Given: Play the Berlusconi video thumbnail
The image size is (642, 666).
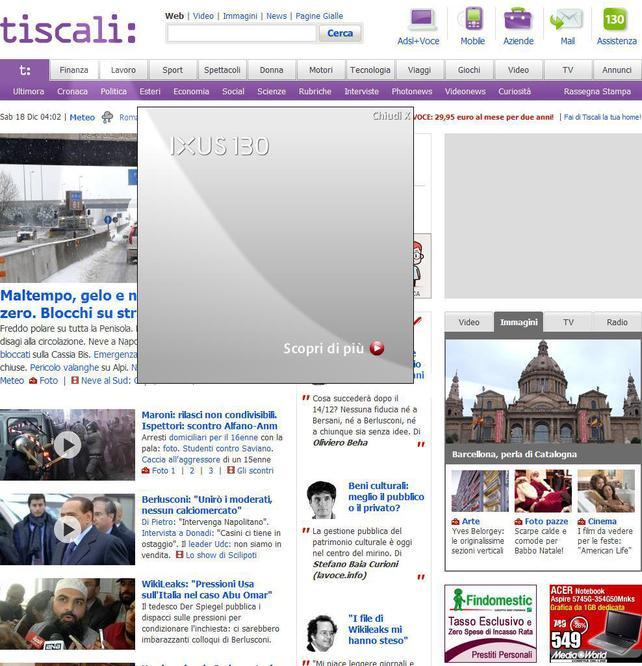Looking at the screenshot, I should click(x=67, y=529).
